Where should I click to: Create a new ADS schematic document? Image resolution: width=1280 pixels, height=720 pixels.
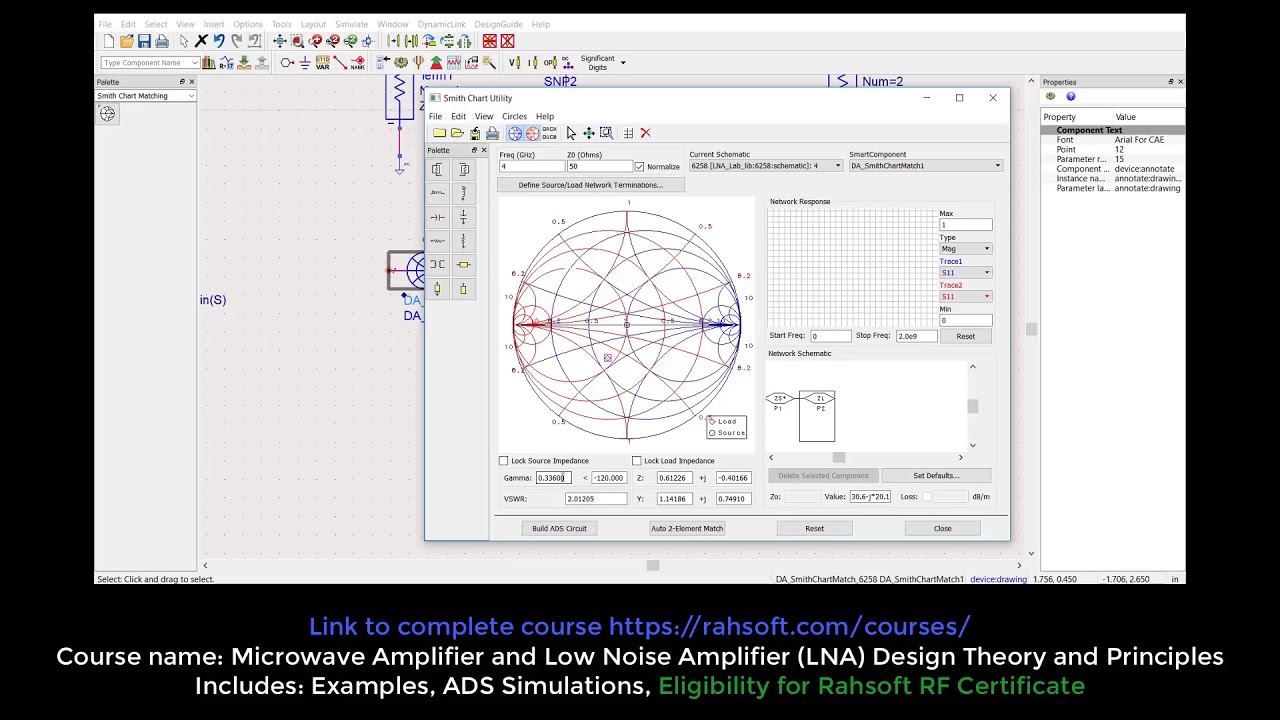pos(109,41)
